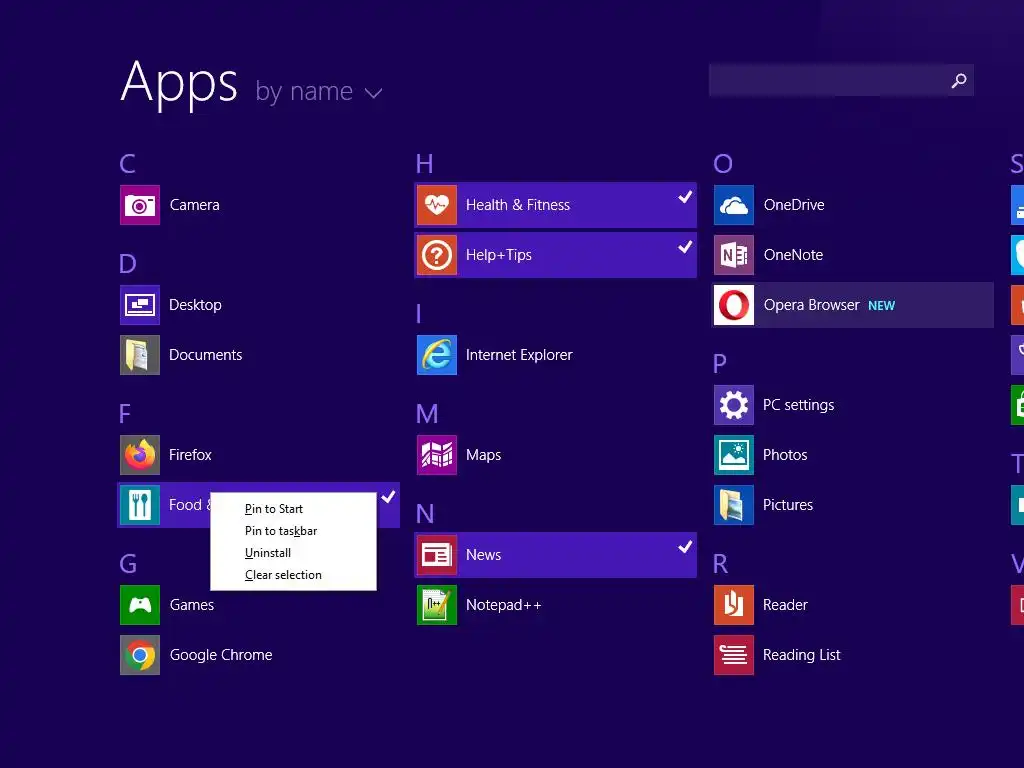Click the Desktop tile icon
Image resolution: width=1024 pixels, height=768 pixels.
click(x=140, y=305)
